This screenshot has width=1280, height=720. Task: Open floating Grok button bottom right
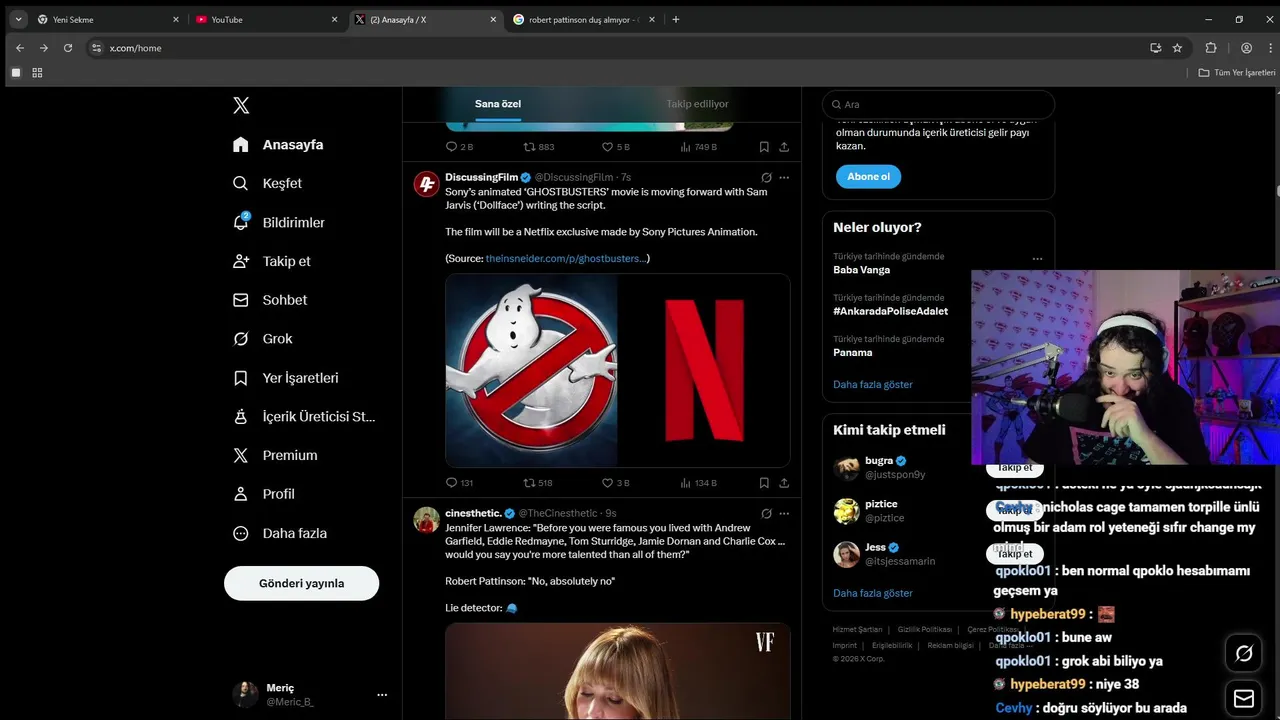point(1244,653)
